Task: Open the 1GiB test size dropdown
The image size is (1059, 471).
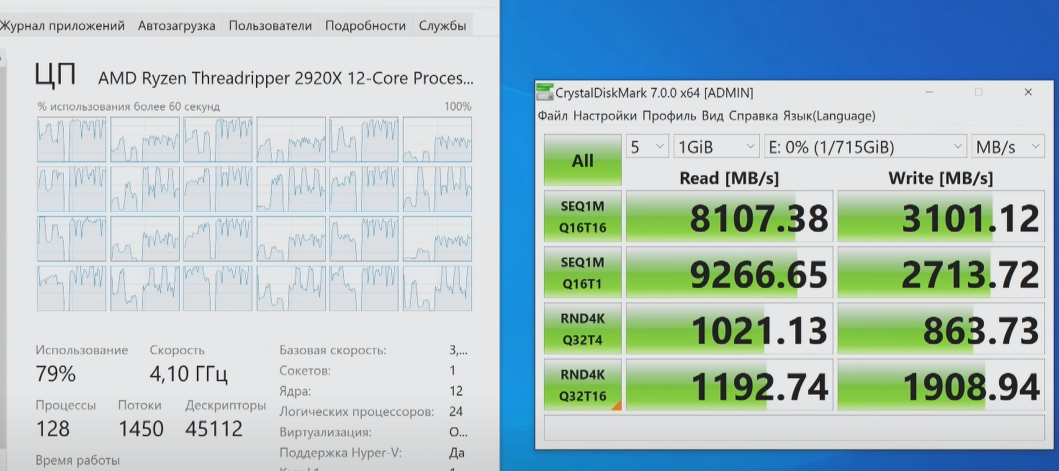Action: pos(717,147)
